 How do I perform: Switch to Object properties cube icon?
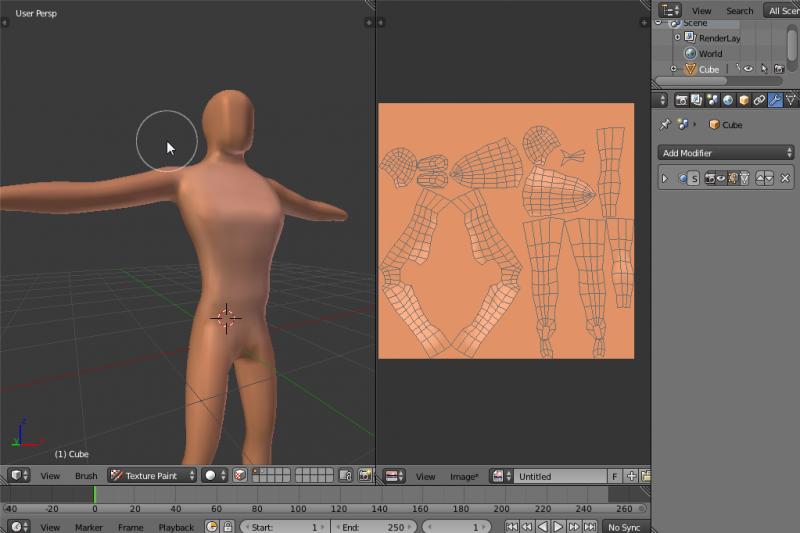(743, 100)
